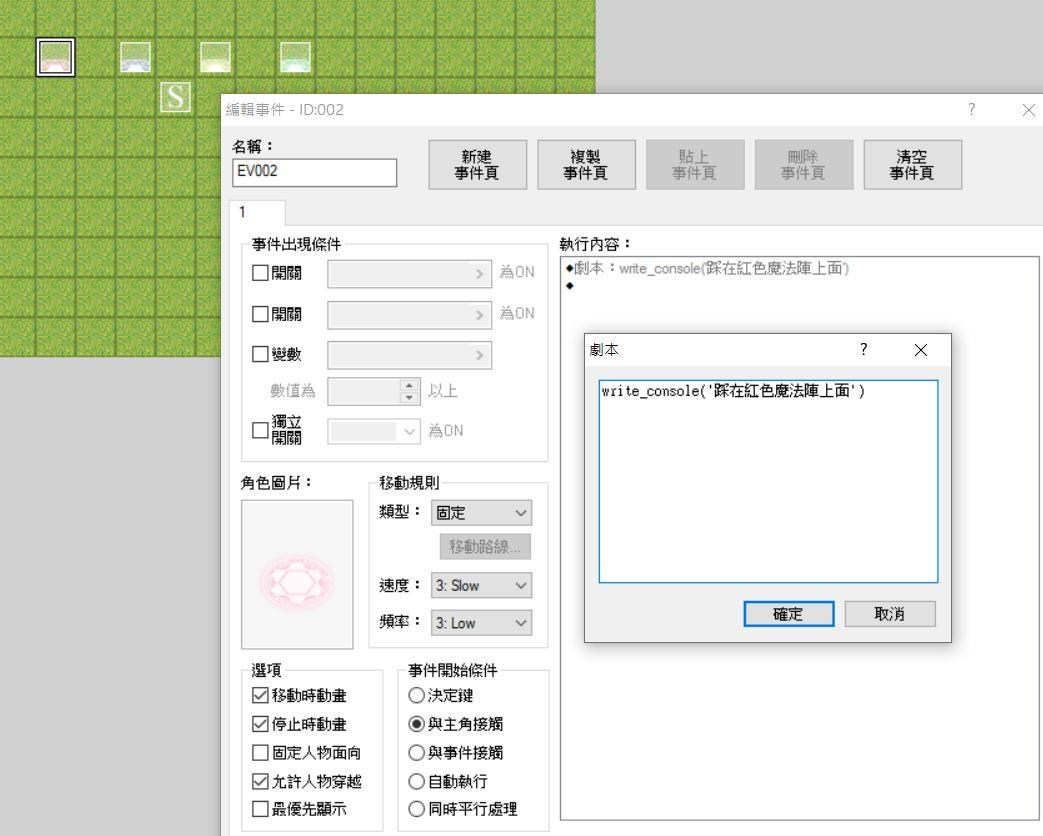Open the second 開關 switch selector

[x=409, y=315]
